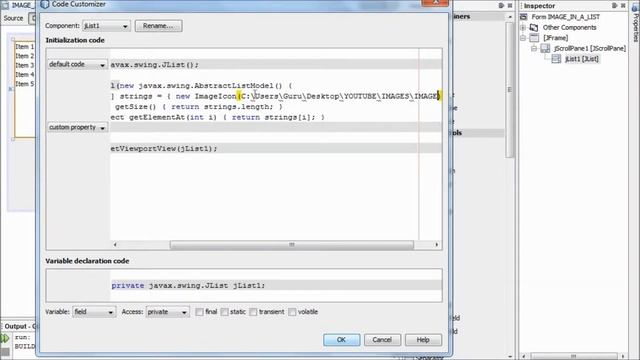This screenshot has height=360, width=640.
Task: Click the Other Components folder icon
Action: (533, 27)
